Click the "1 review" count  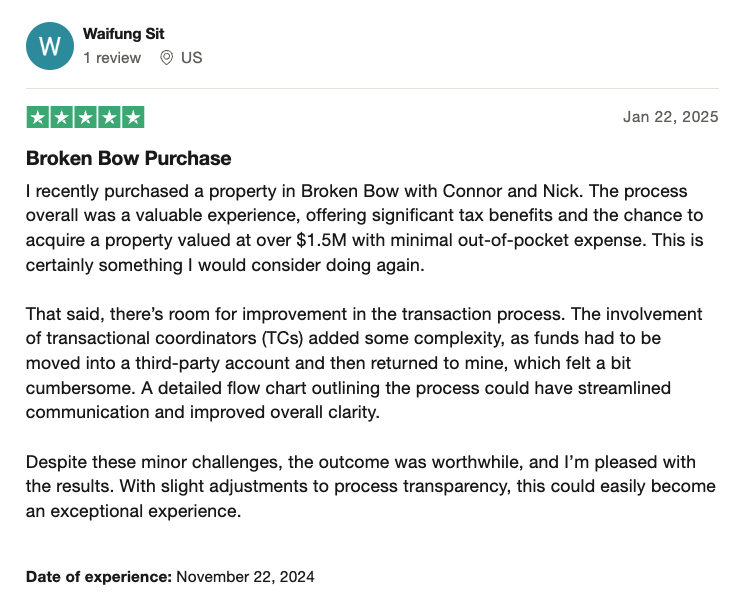(x=112, y=58)
